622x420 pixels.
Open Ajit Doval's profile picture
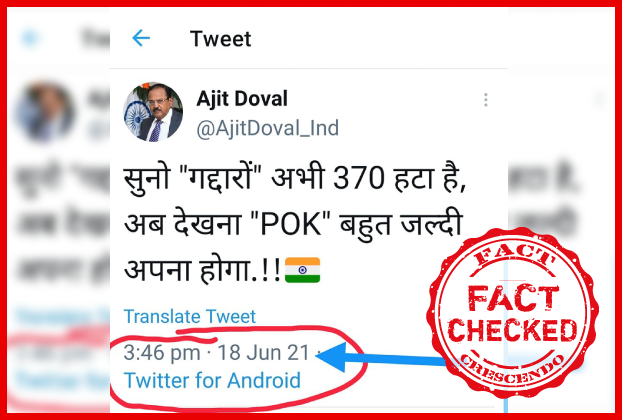pyautogui.click(x=153, y=112)
